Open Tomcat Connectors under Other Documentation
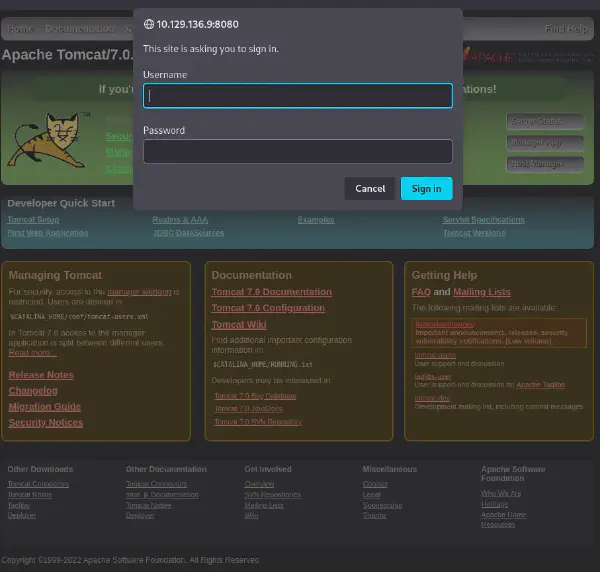 (x=157, y=484)
